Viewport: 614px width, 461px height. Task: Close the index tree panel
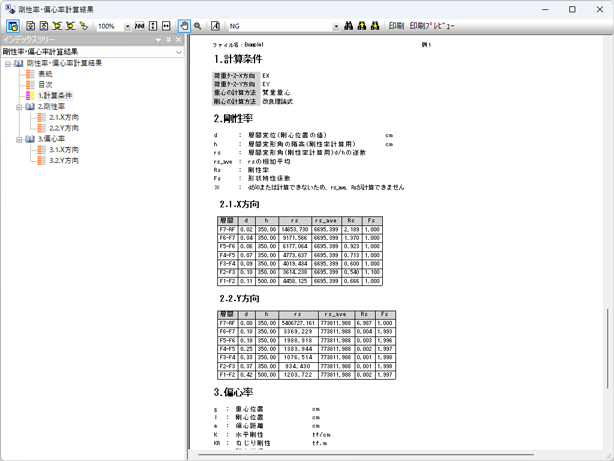(x=180, y=39)
